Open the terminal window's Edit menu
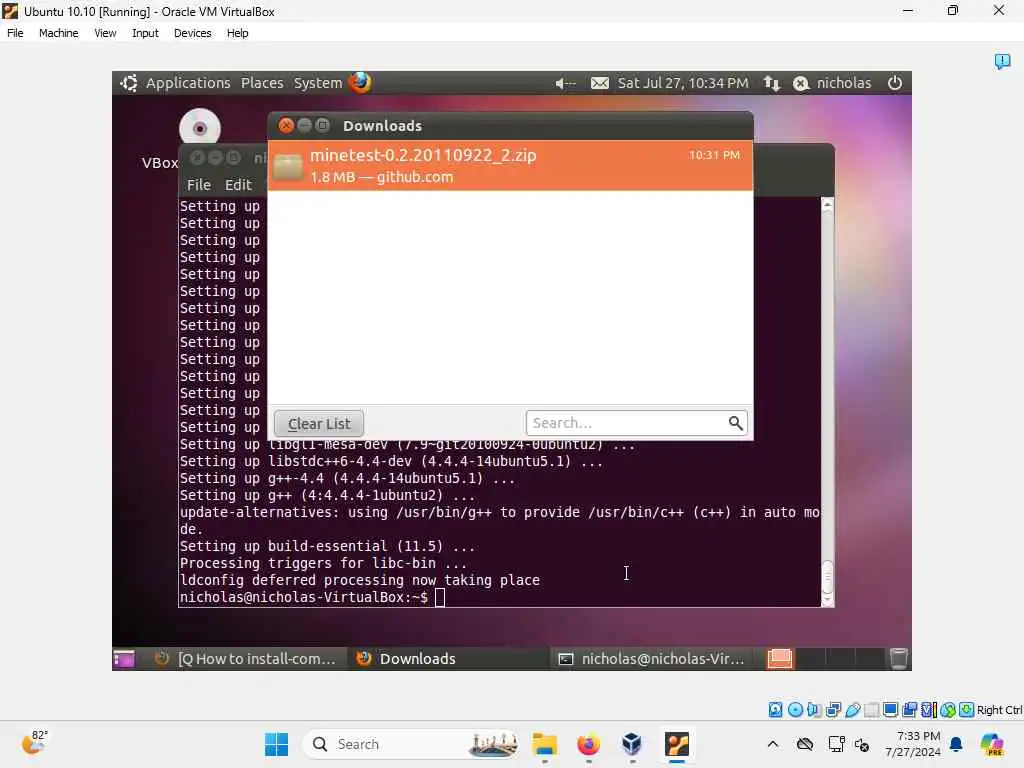 (238, 185)
